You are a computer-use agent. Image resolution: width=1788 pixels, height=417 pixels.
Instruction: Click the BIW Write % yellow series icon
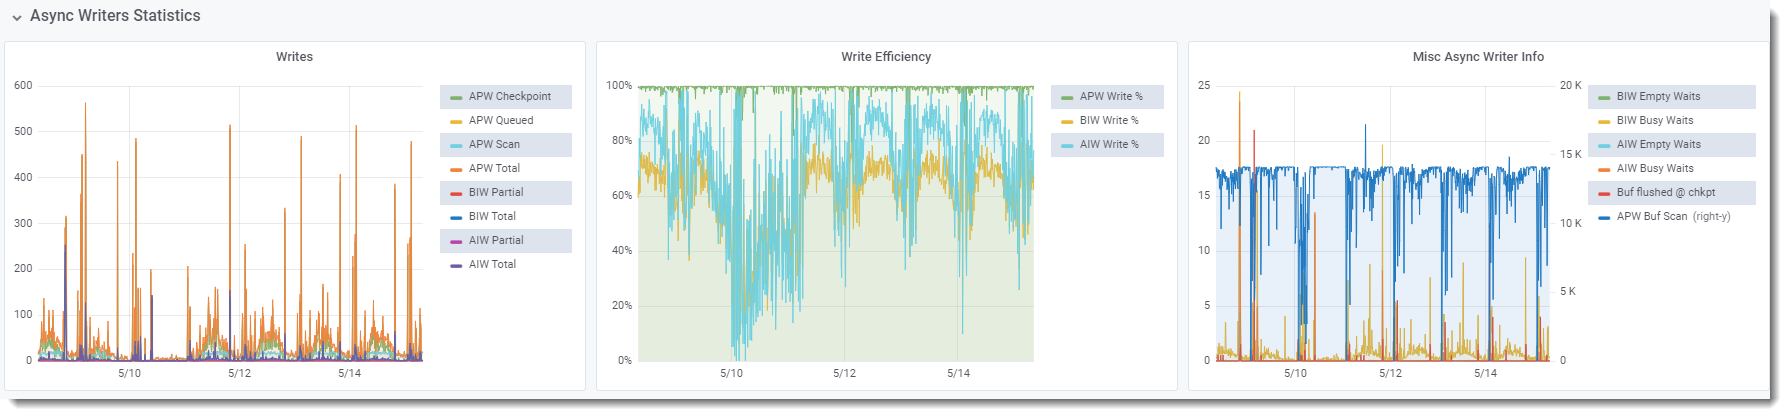(x=1067, y=121)
